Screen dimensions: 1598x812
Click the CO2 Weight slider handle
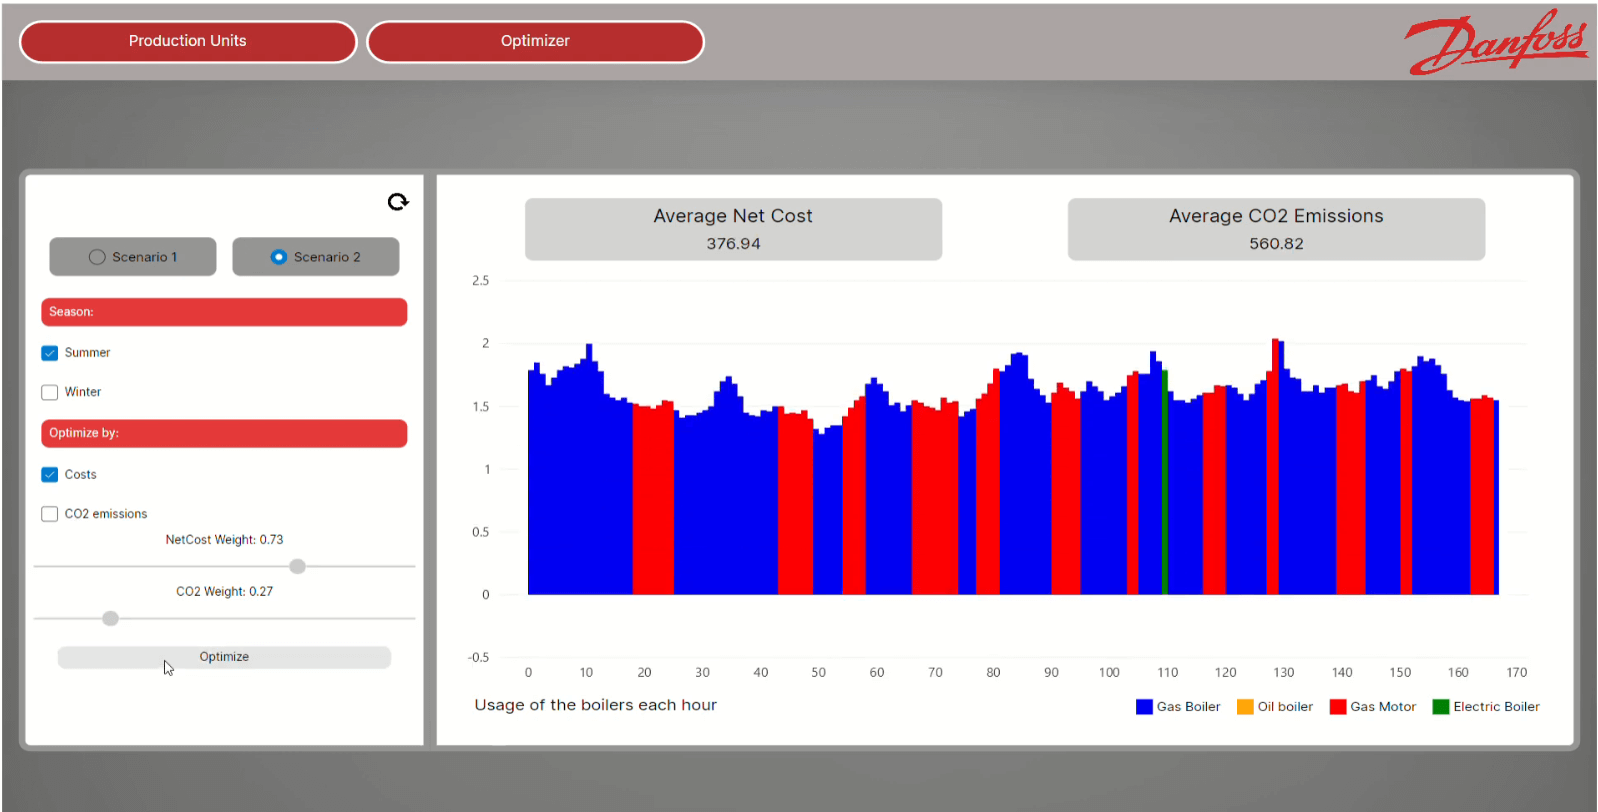111,619
